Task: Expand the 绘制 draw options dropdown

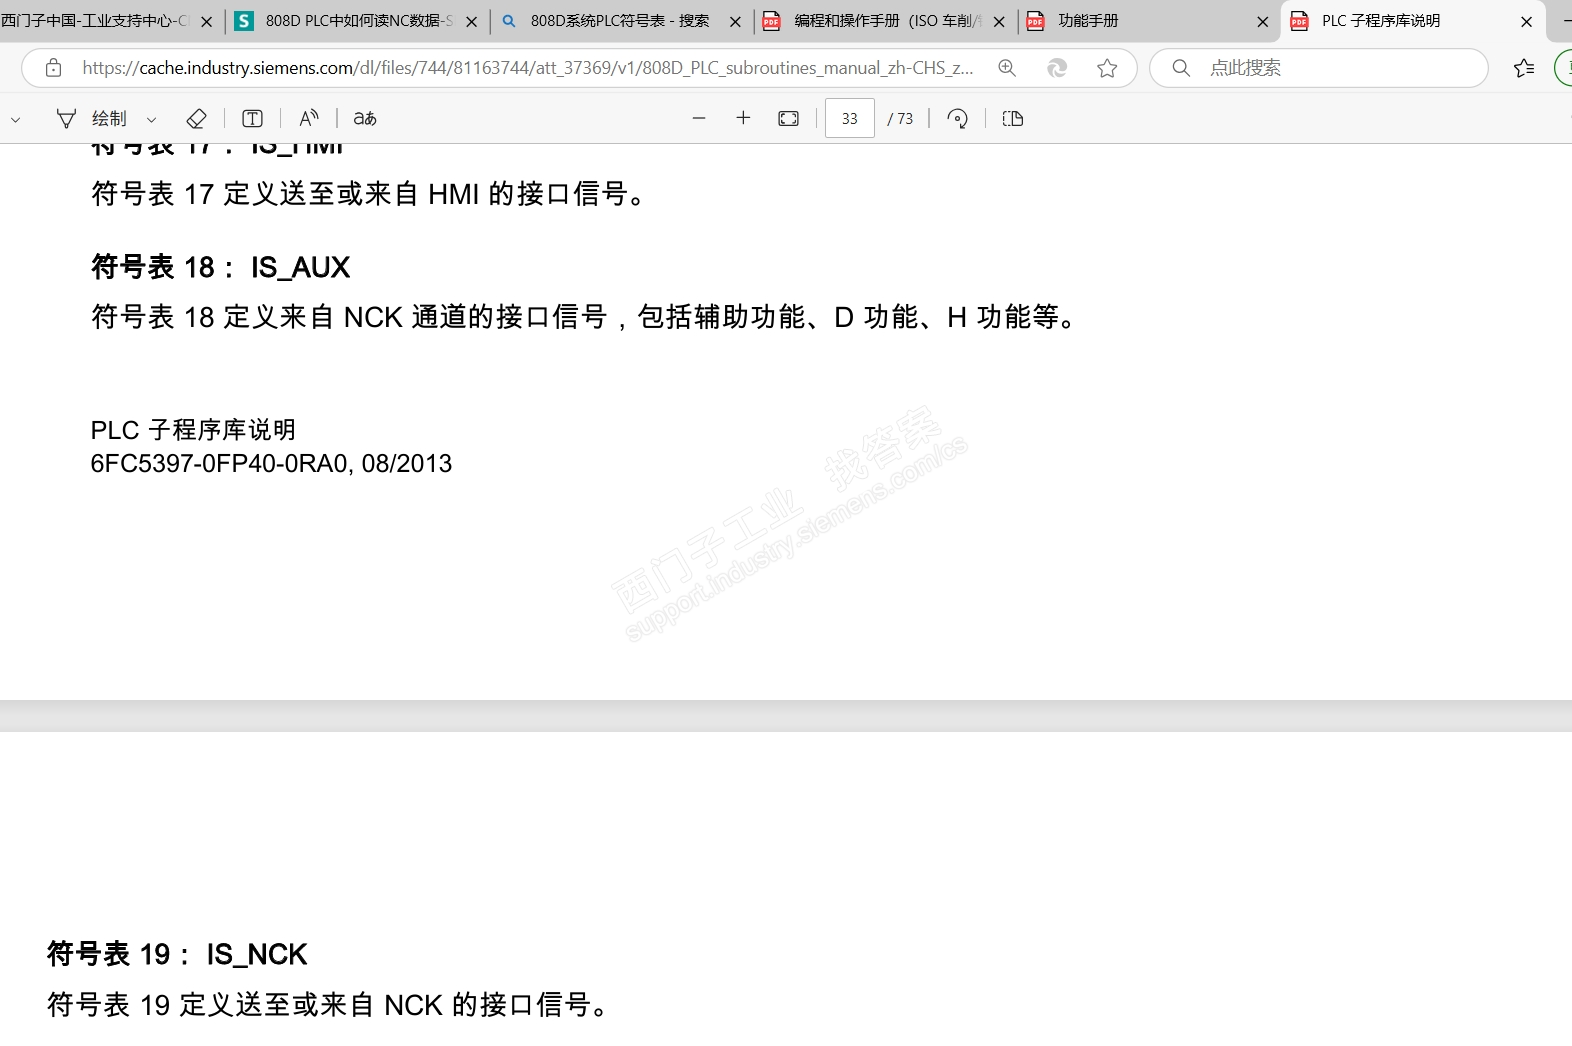Action: point(152,119)
